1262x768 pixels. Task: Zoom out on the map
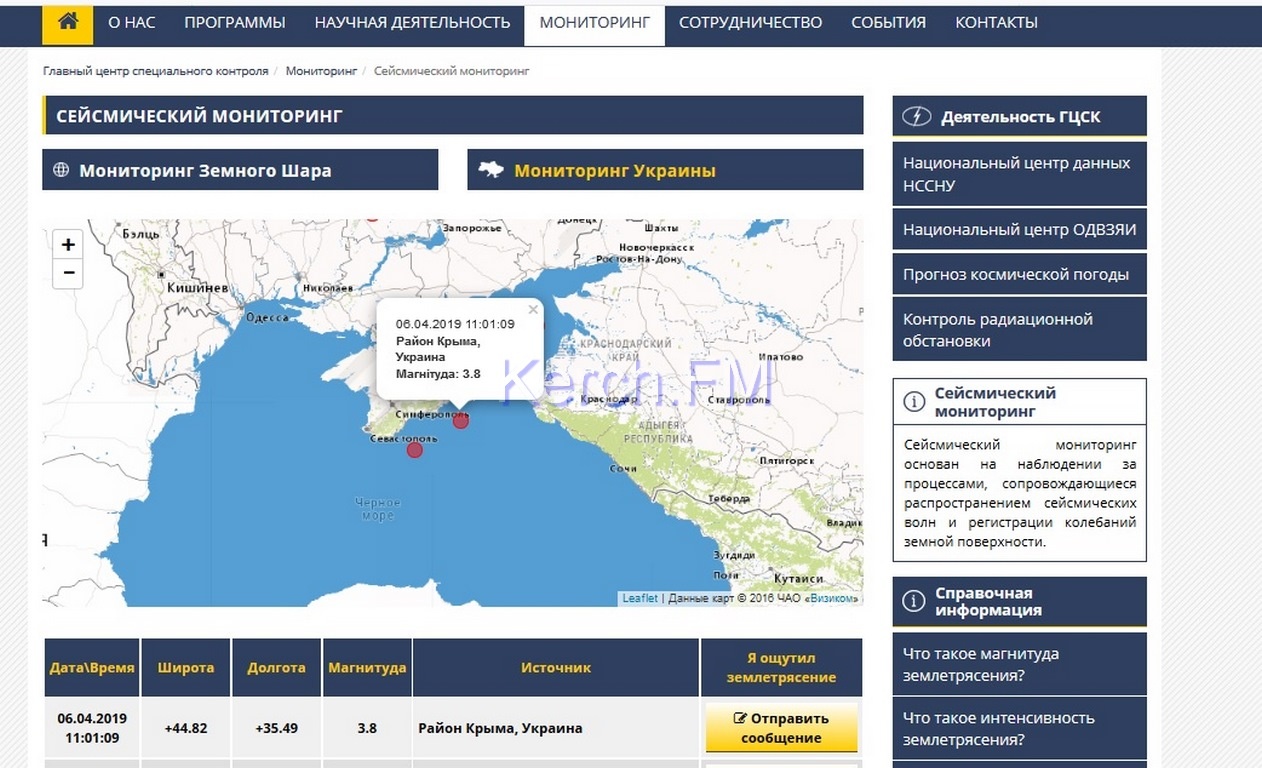[68, 273]
